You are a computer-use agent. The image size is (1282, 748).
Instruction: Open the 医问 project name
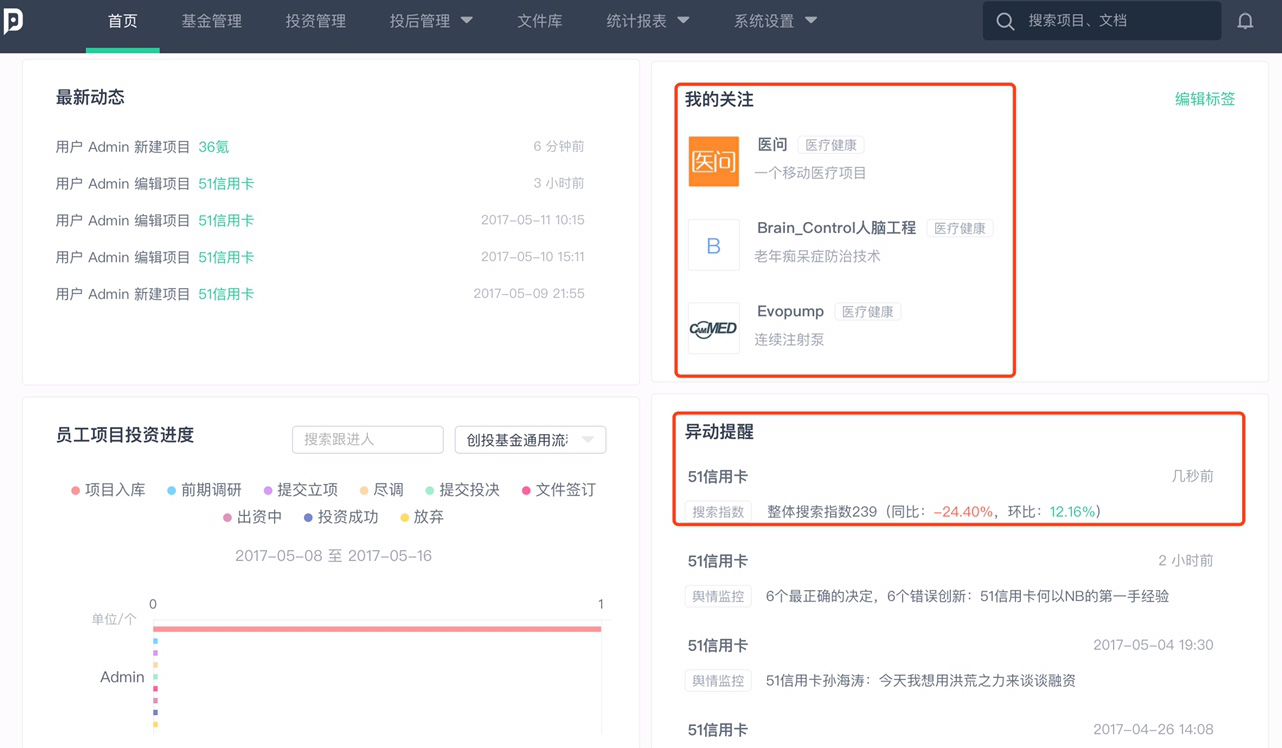click(772, 145)
